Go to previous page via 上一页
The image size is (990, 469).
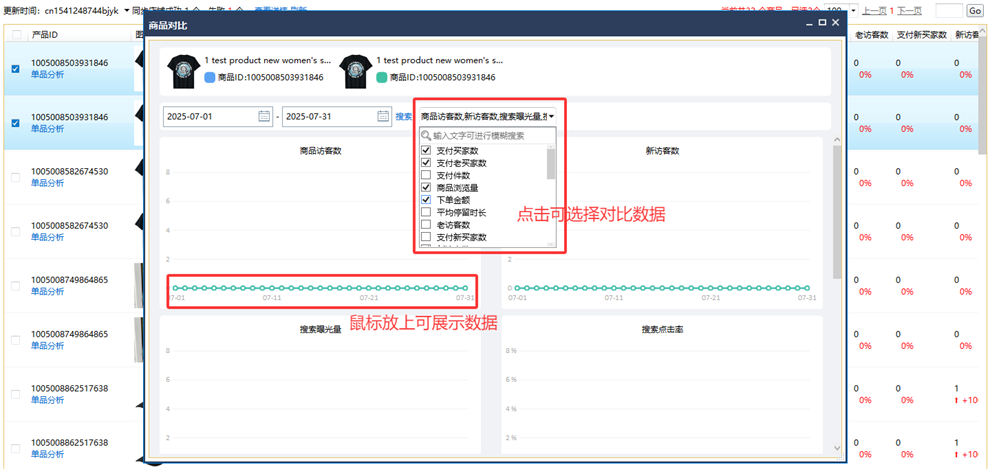coord(874,11)
